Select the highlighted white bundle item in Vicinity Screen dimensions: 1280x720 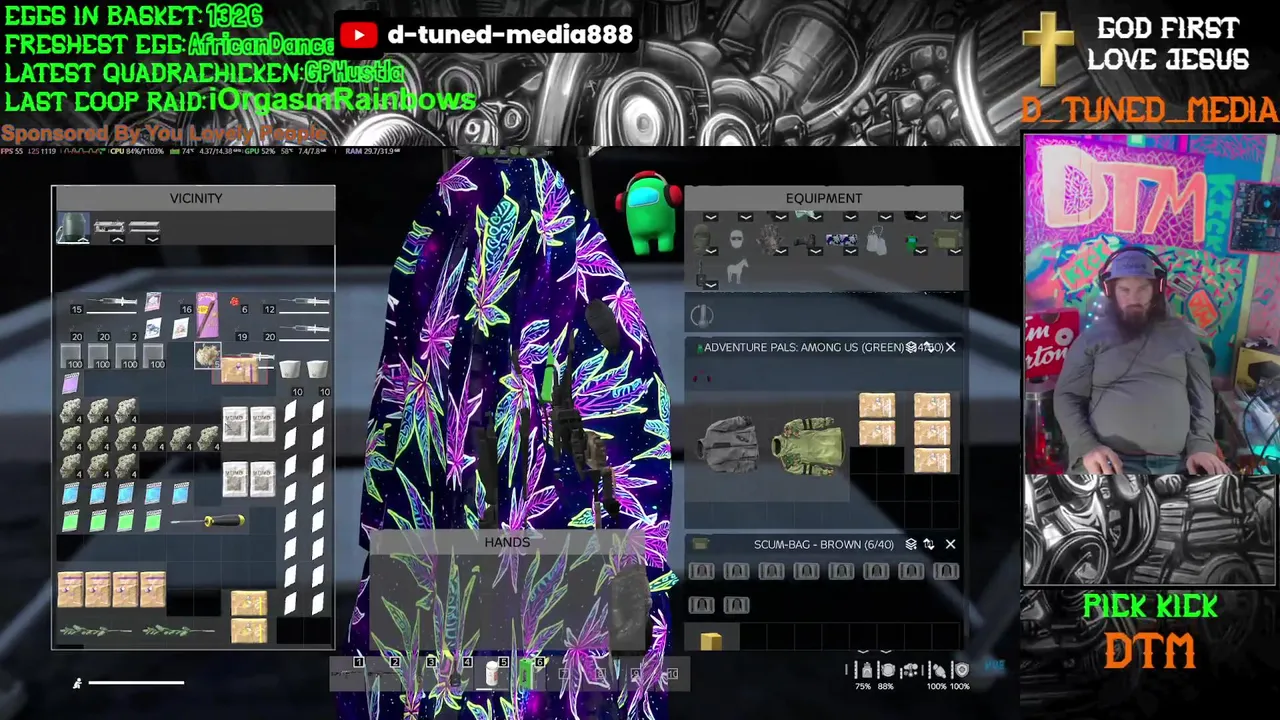pyautogui.click(x=207, y=356)
